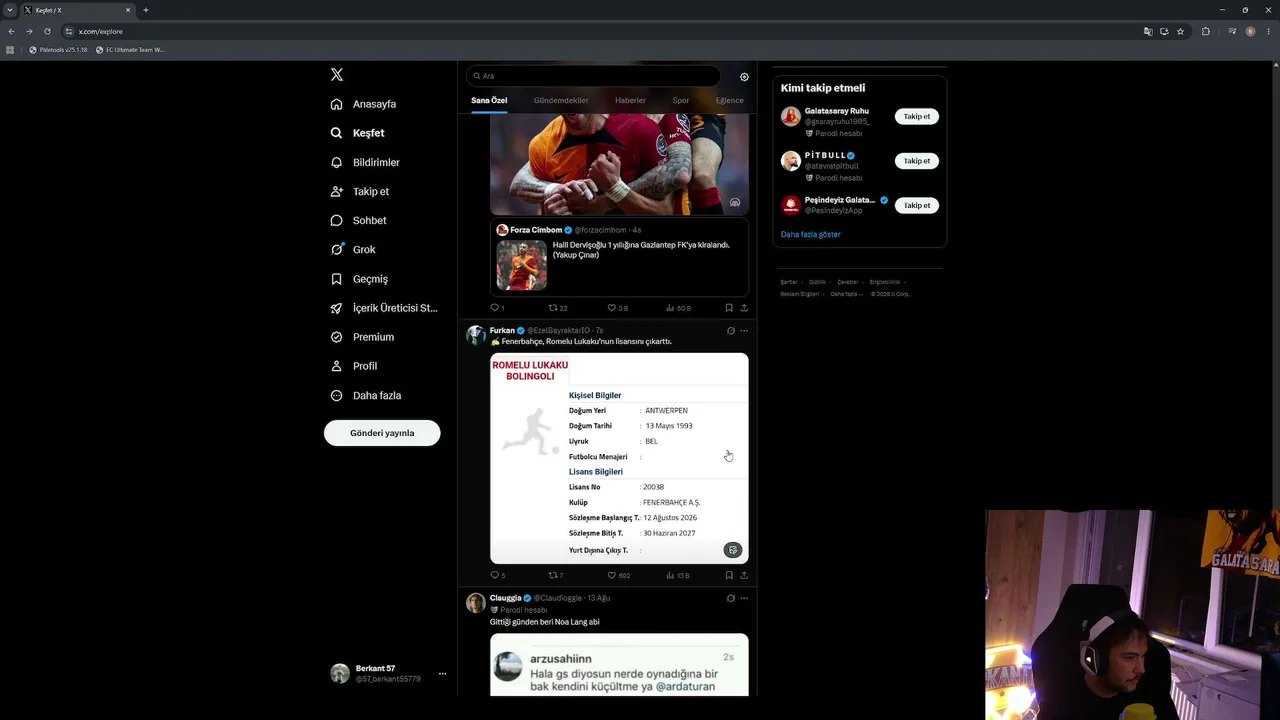Open the Şartlar footer link
This screenshot has height=720, width=1280.
[789, 282]
